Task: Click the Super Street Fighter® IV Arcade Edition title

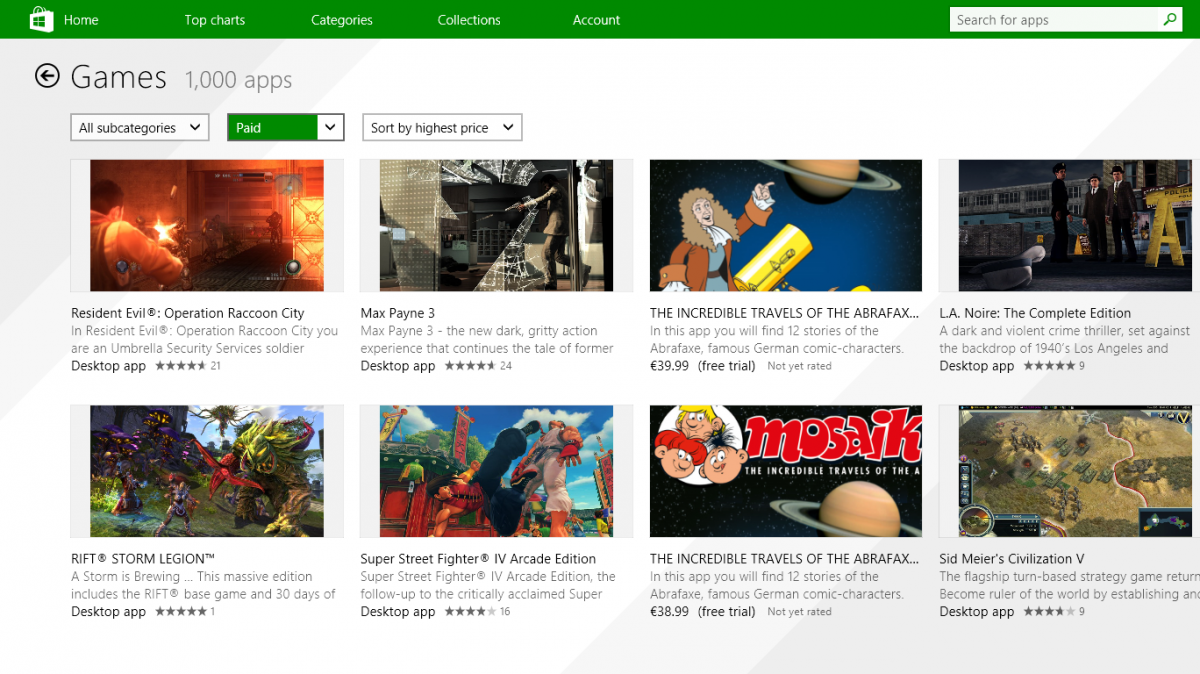Action: 478,559
